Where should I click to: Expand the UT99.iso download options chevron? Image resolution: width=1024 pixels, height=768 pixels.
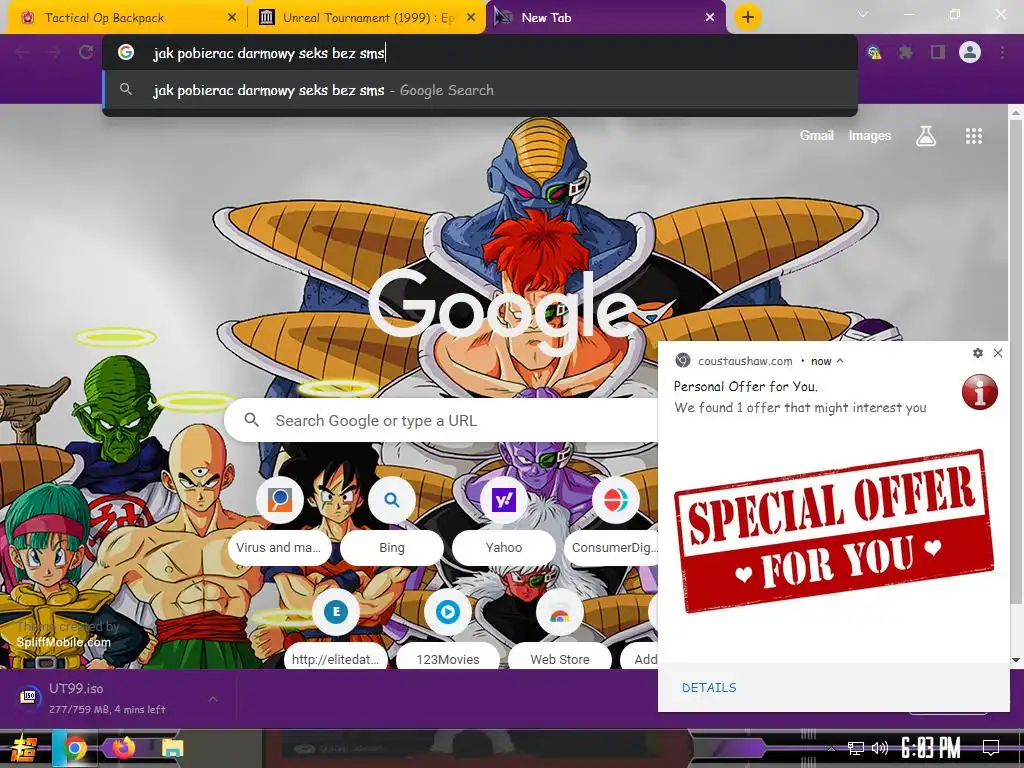click(x=213, y=699)
